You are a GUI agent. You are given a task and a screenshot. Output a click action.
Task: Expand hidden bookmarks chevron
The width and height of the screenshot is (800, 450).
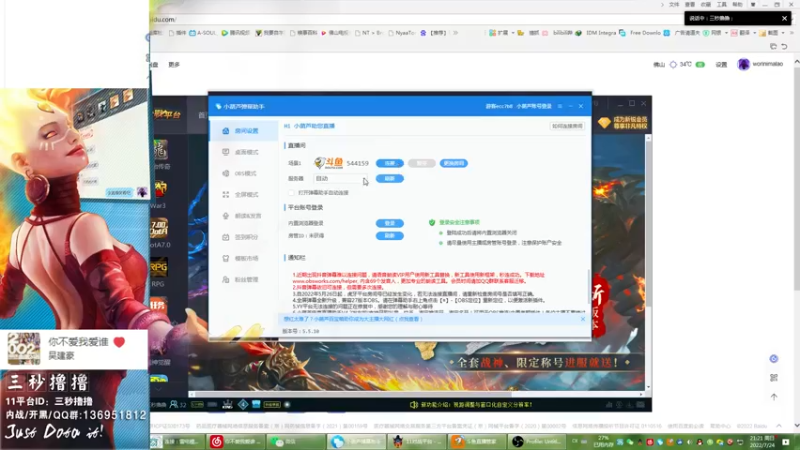tap(455, 33)
